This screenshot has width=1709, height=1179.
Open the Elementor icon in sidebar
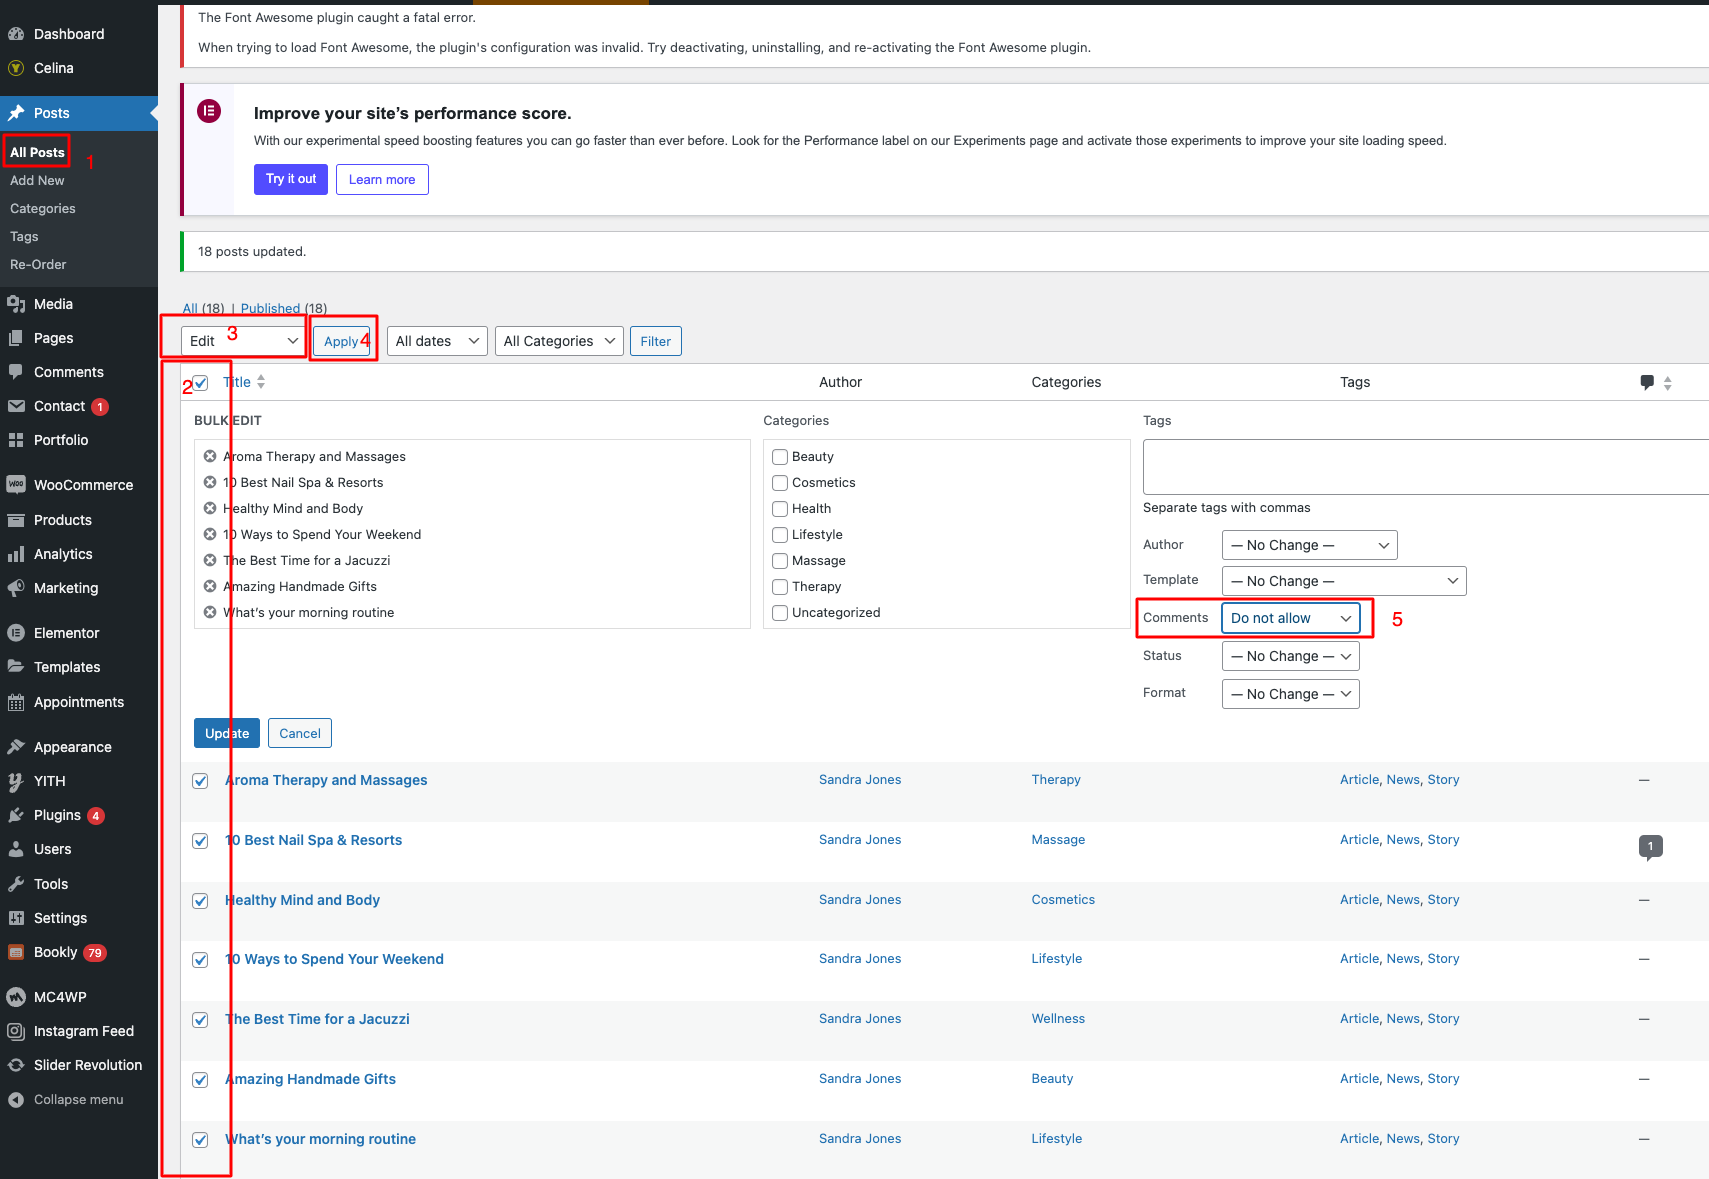(x=16, y=633)
